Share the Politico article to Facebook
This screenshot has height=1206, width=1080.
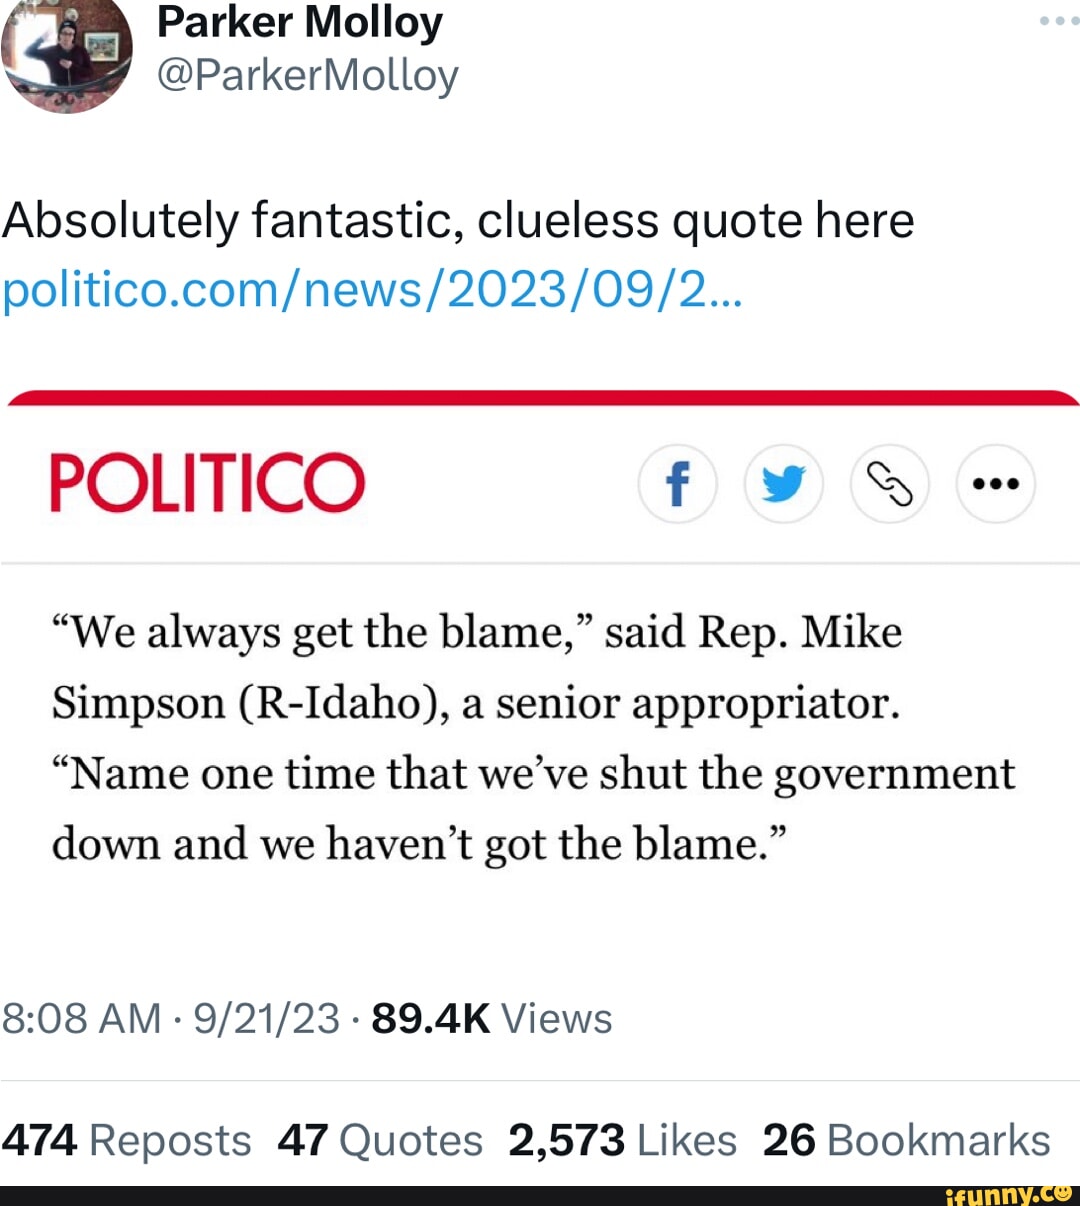(678, 484)
